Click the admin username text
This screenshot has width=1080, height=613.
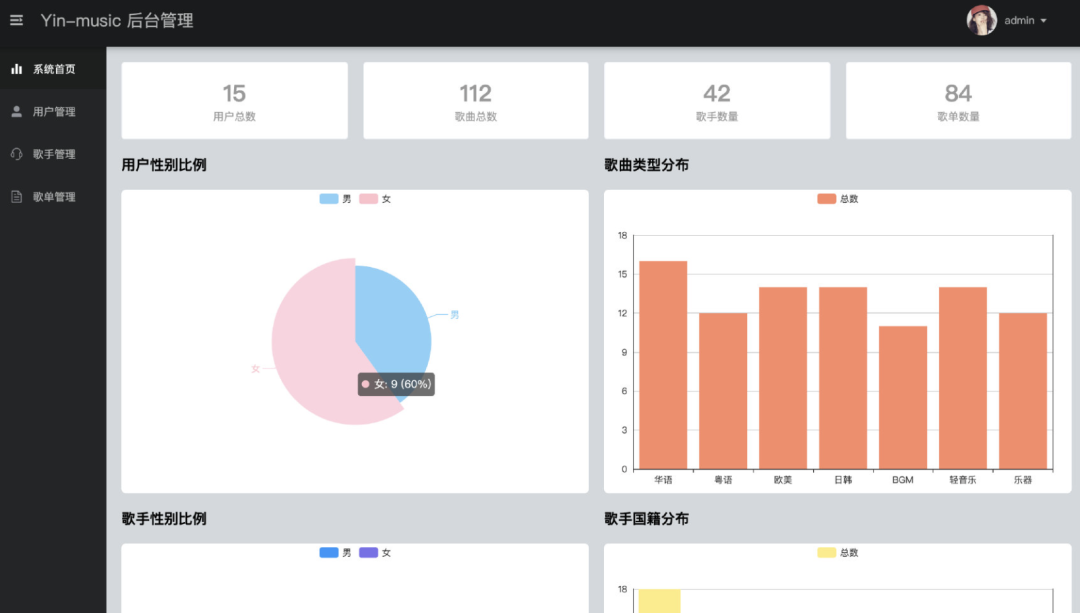coord(1019,21)
